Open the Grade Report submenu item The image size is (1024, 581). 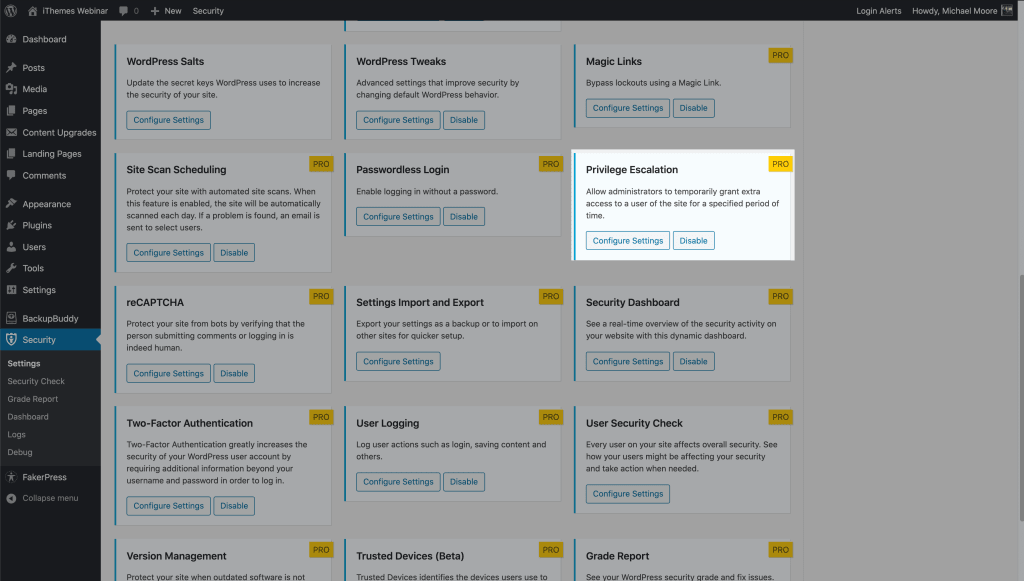[x=33, y=399]
